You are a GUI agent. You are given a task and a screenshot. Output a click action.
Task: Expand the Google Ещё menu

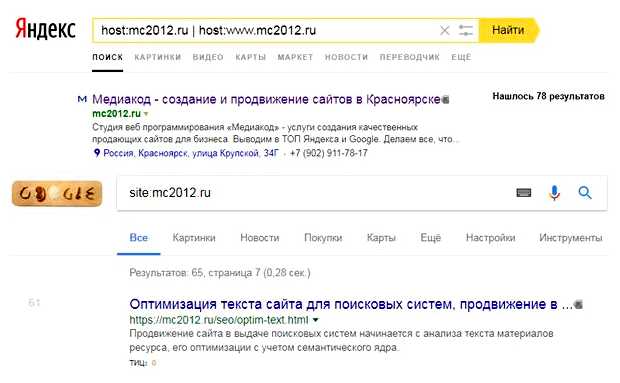click(x=430, y=238)
